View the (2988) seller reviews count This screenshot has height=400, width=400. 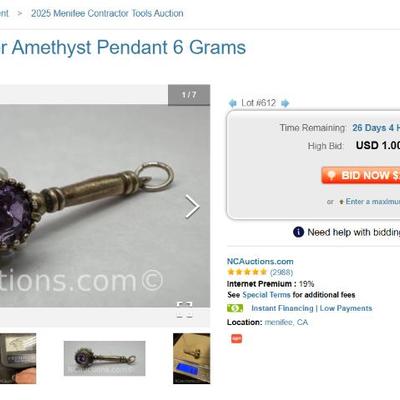(281, 273)
